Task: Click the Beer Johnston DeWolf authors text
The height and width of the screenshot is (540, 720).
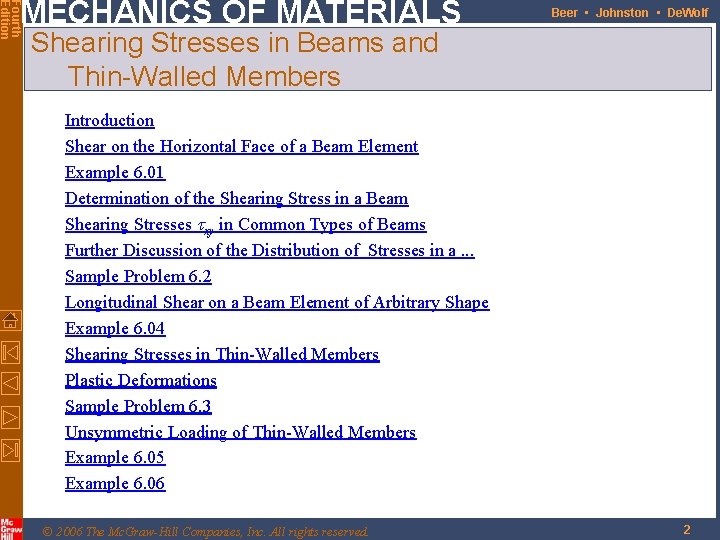Action: (x=630, y=13)
